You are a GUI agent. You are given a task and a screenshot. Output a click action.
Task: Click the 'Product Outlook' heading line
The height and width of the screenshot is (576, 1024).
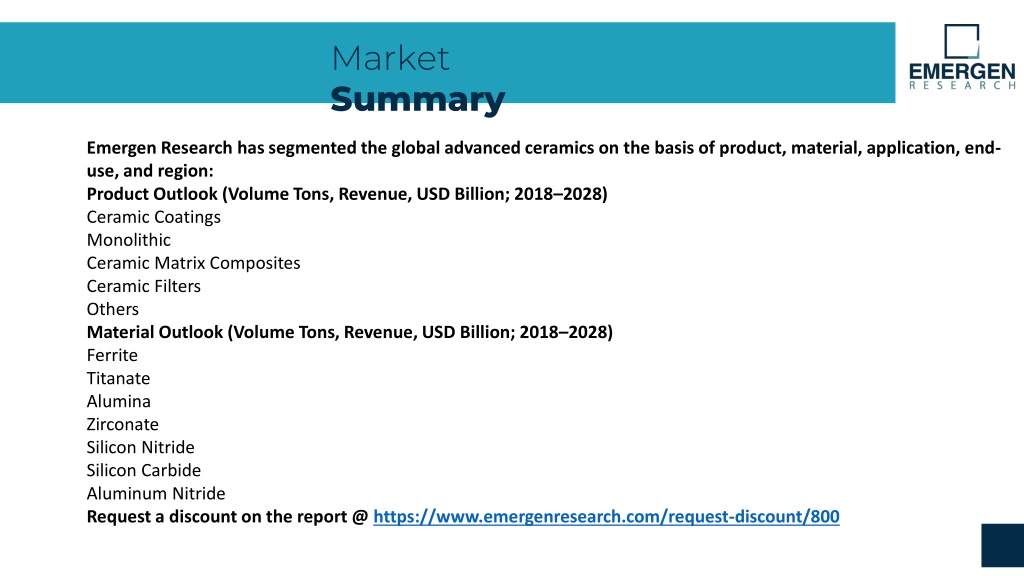point(347,194)
